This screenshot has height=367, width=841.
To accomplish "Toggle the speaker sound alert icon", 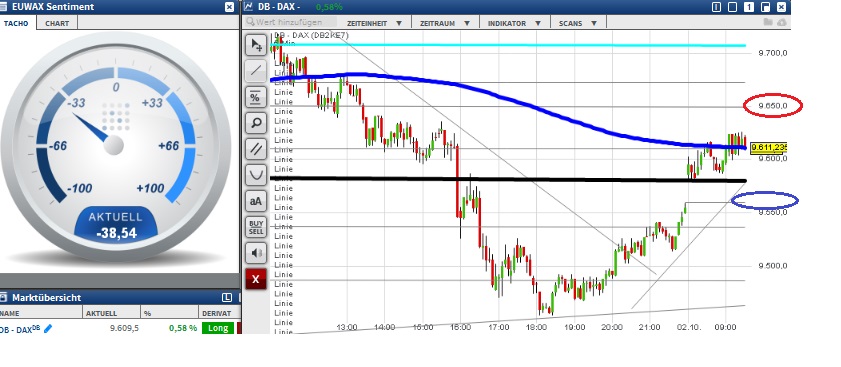I will (x=256, y=253).
